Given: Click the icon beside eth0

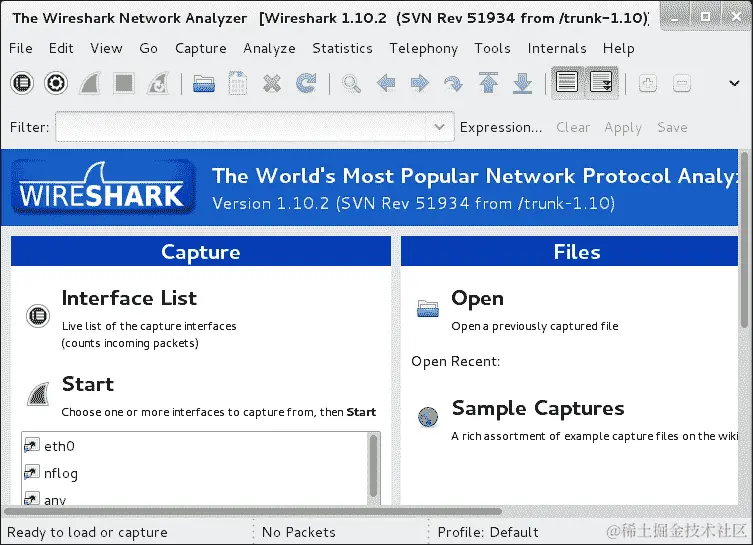Looking at the screenshot, I should [31, 446].
